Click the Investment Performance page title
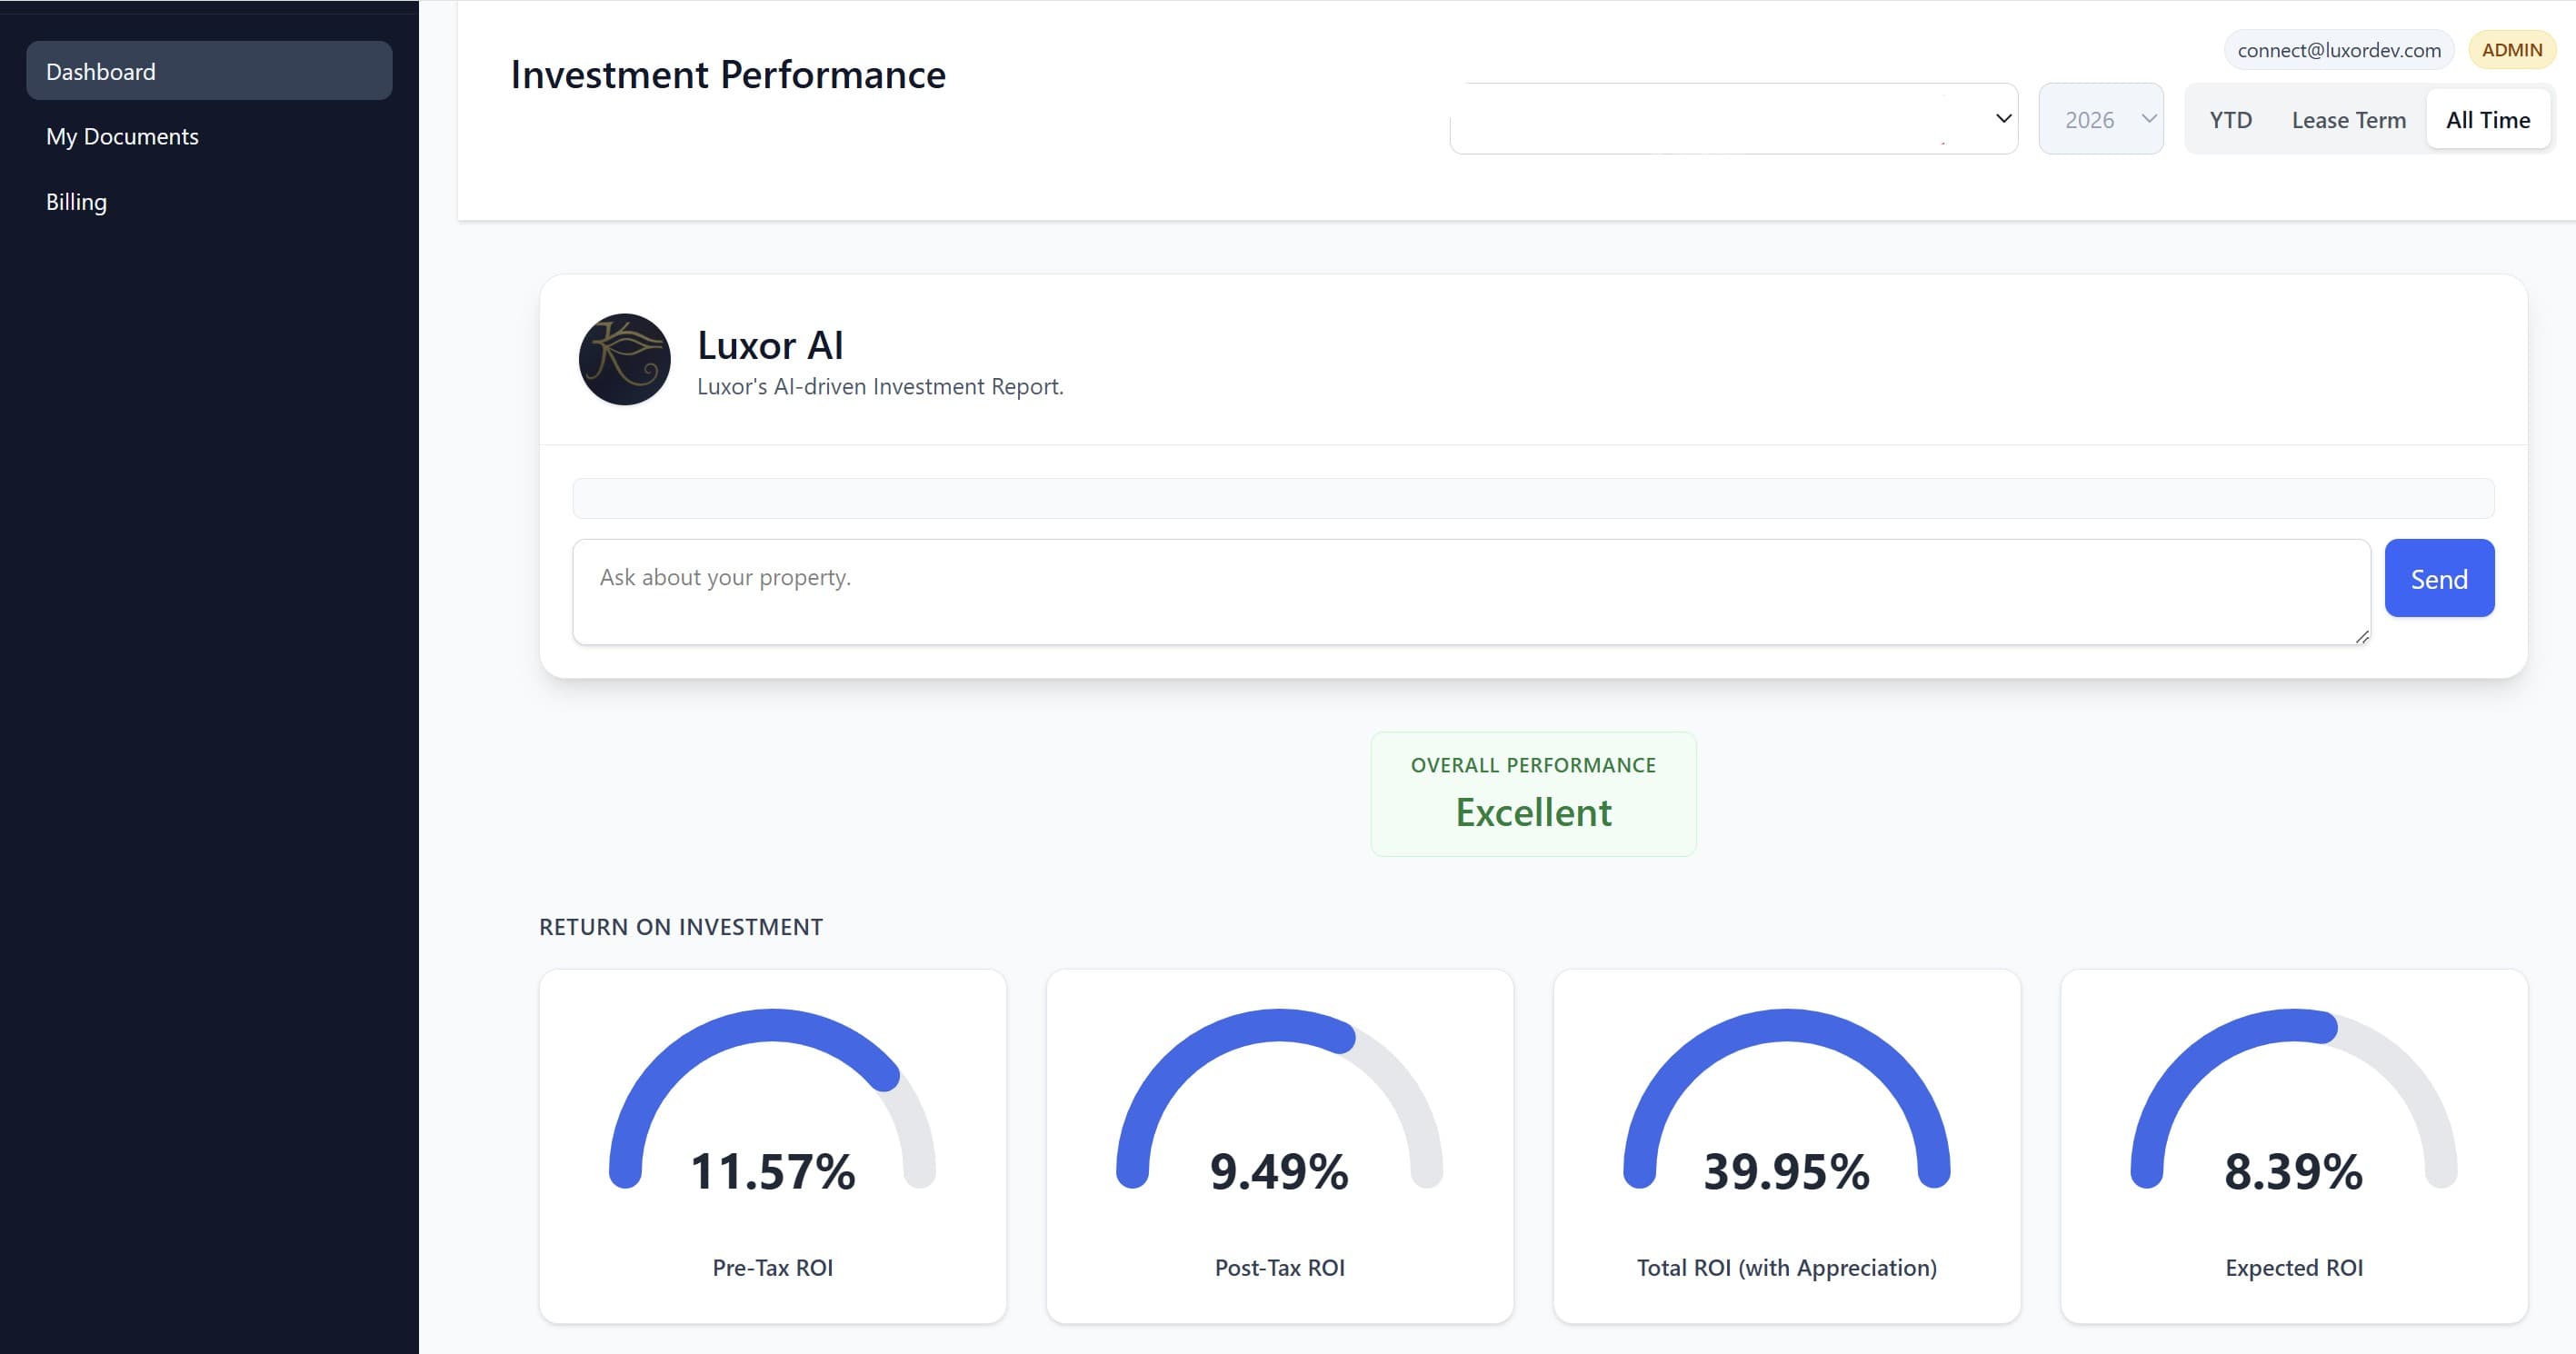The height and width of the screenshot is (1354, 2576). (727, 74)
